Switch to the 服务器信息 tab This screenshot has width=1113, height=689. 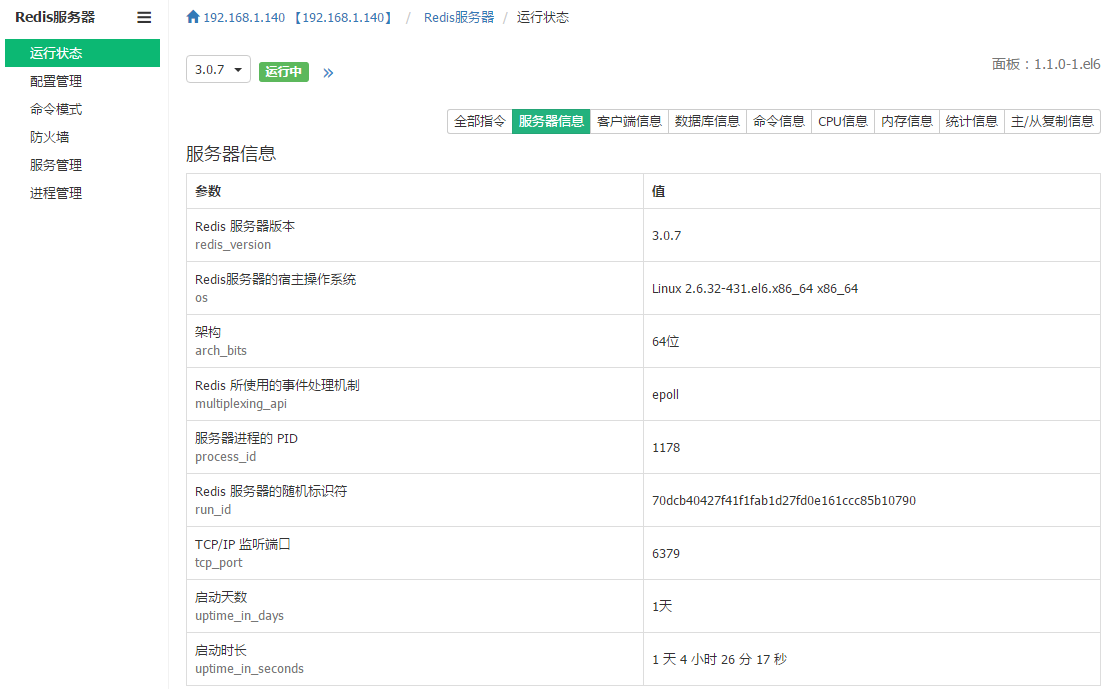551,121
